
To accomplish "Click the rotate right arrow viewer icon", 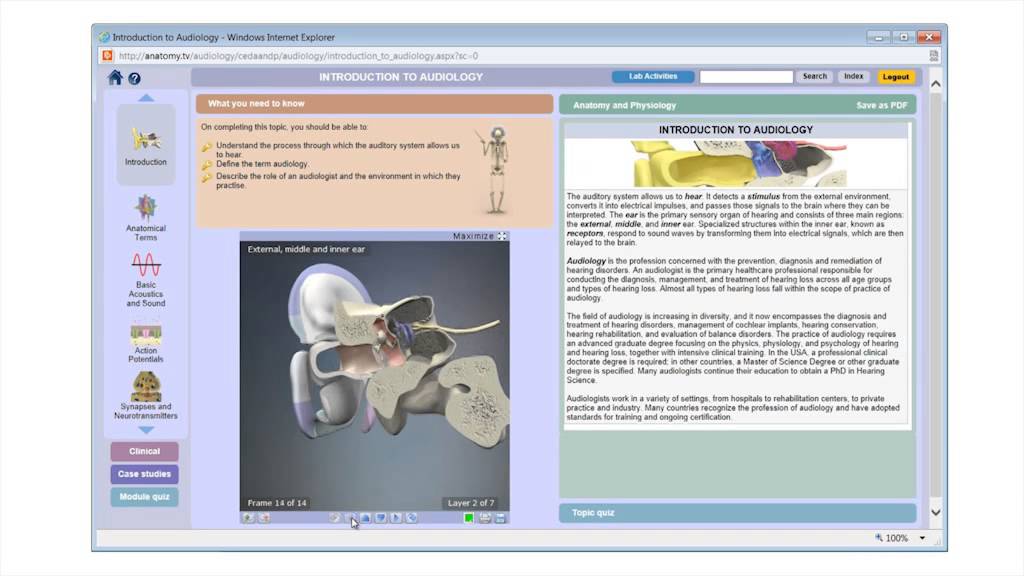I will pyautogui.click(x=396, y=518).
